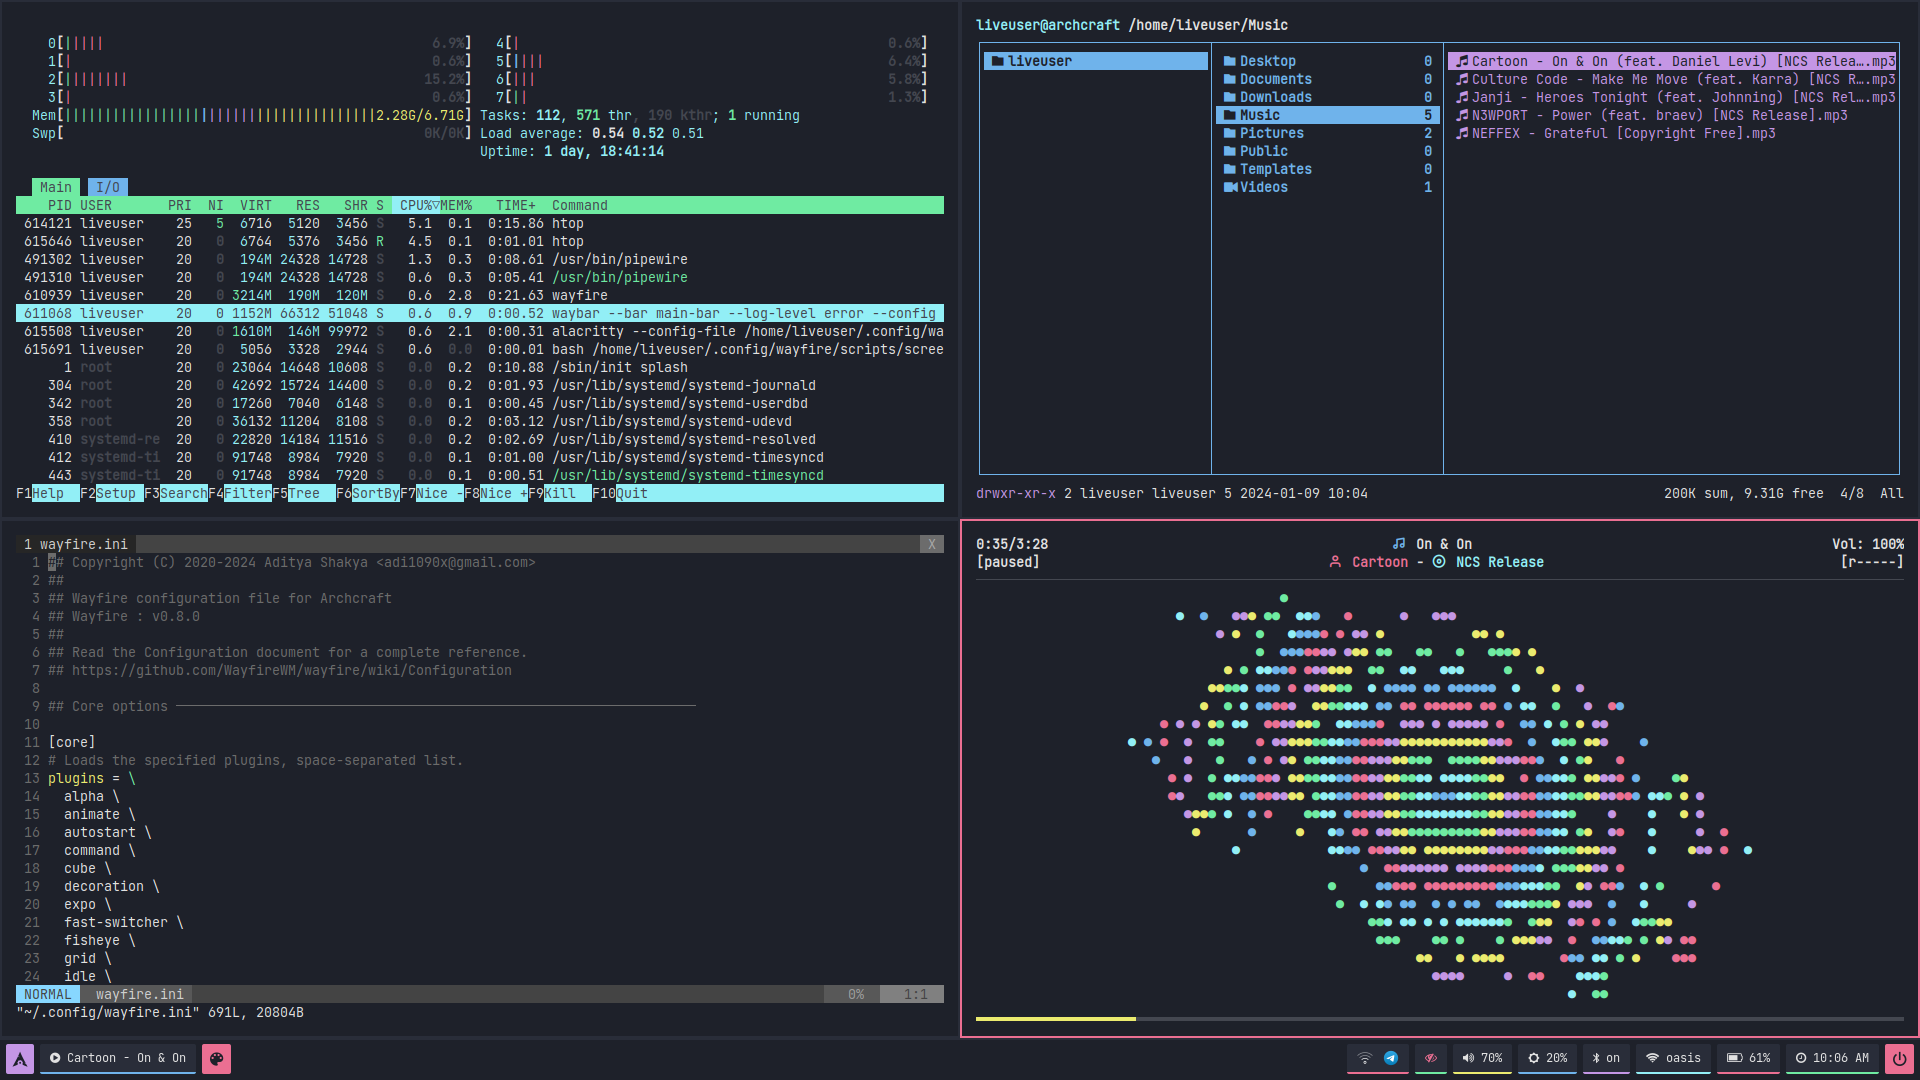Switch to htop I/O tab
This screenshot has height=1080, width=1920.
click(x=108, y=187)
